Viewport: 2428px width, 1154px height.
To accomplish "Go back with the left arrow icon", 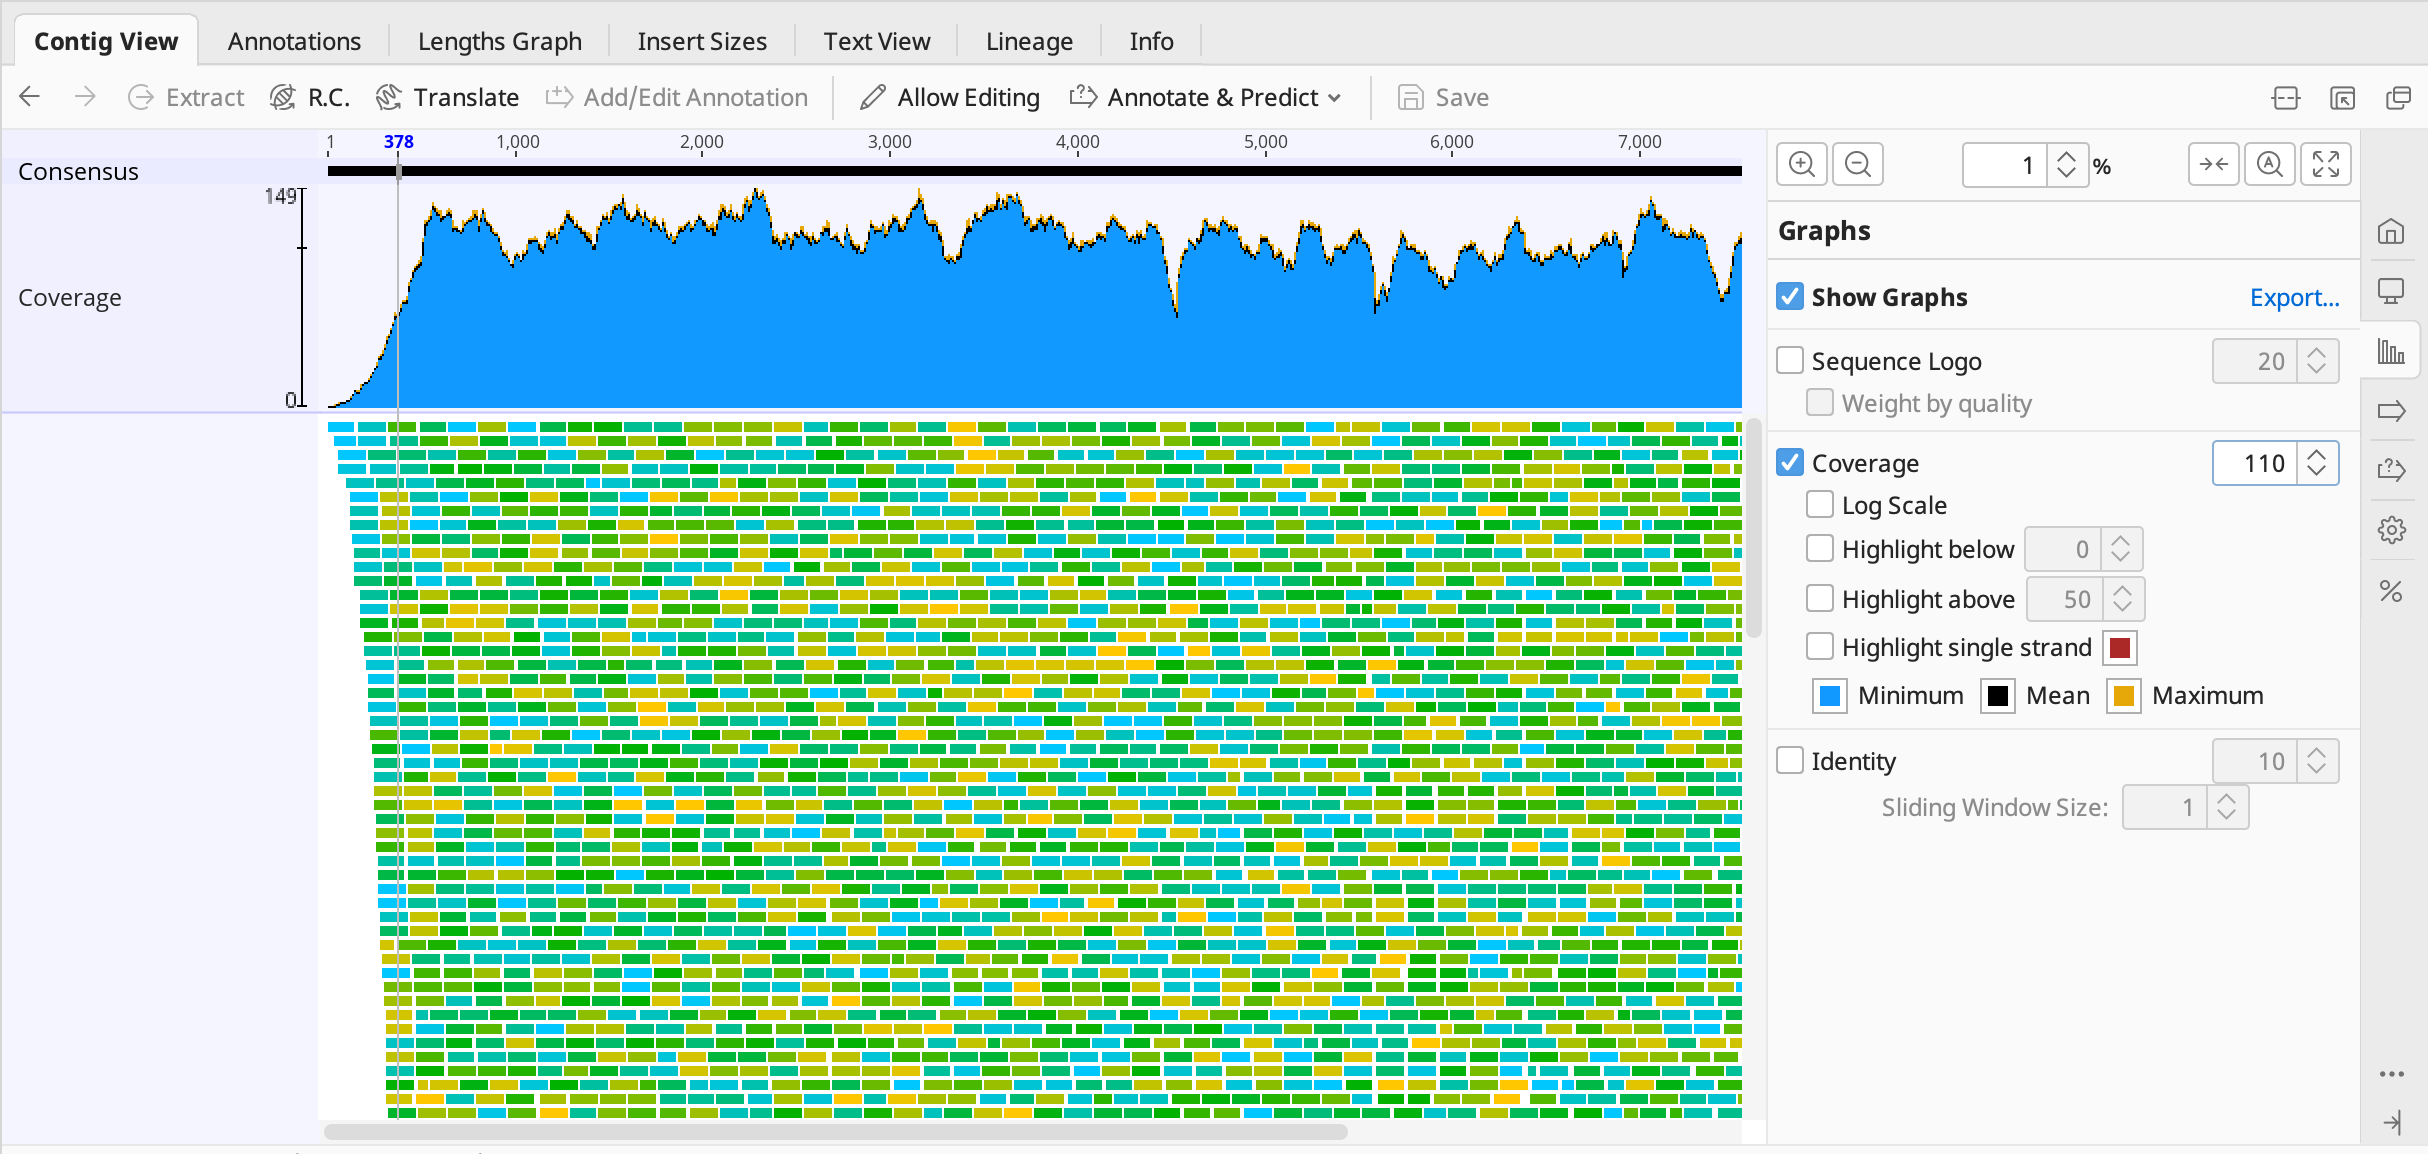I will pos(30,97).
